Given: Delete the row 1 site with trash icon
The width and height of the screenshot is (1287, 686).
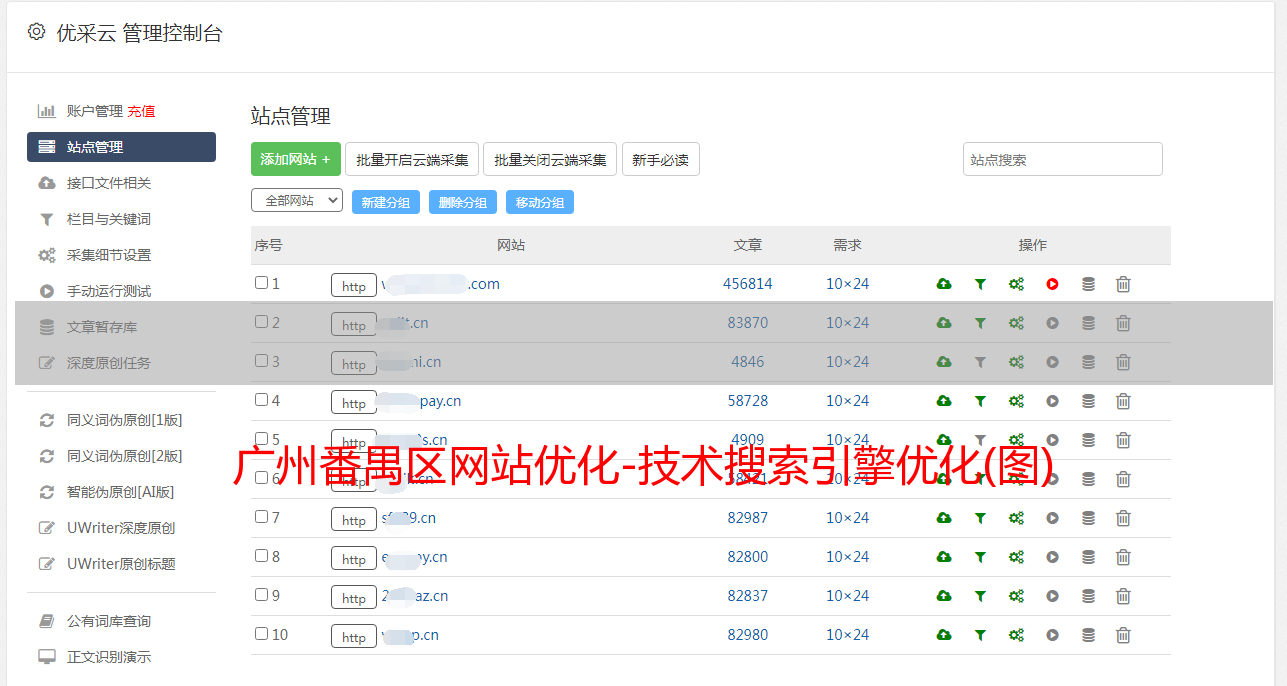Looking at the screenshot, I should pyautogui.click(x=1123, y=284).
